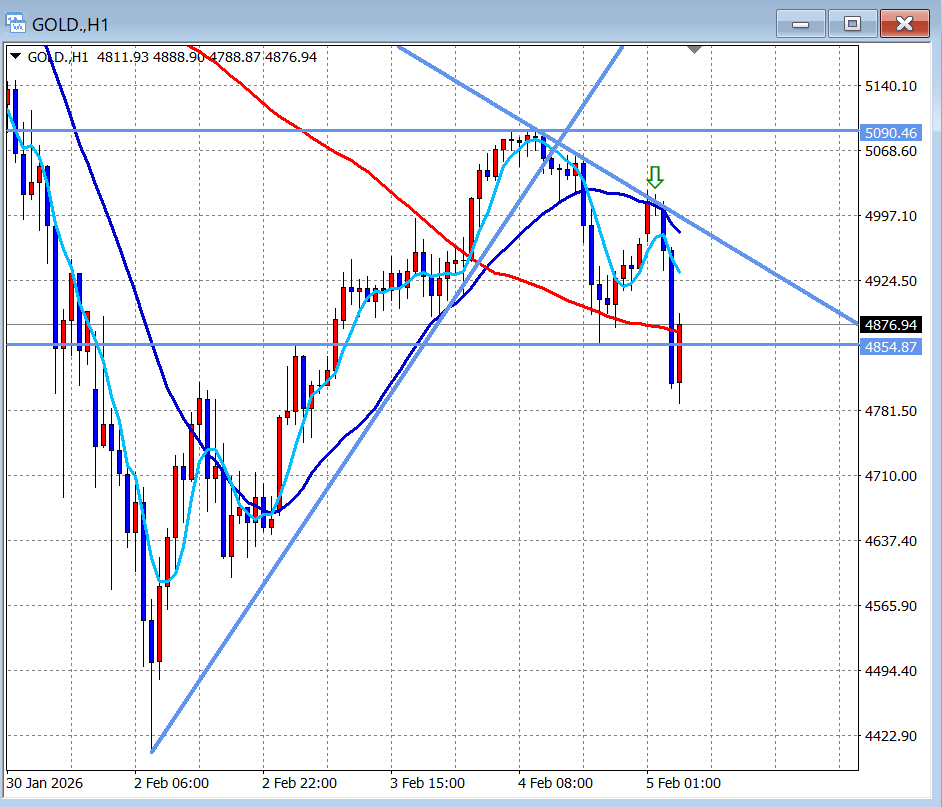Viewport: 942px width, 807px height.
Task: Close the GOLD.,H1 chart window
Action: [x=906, y=23]
